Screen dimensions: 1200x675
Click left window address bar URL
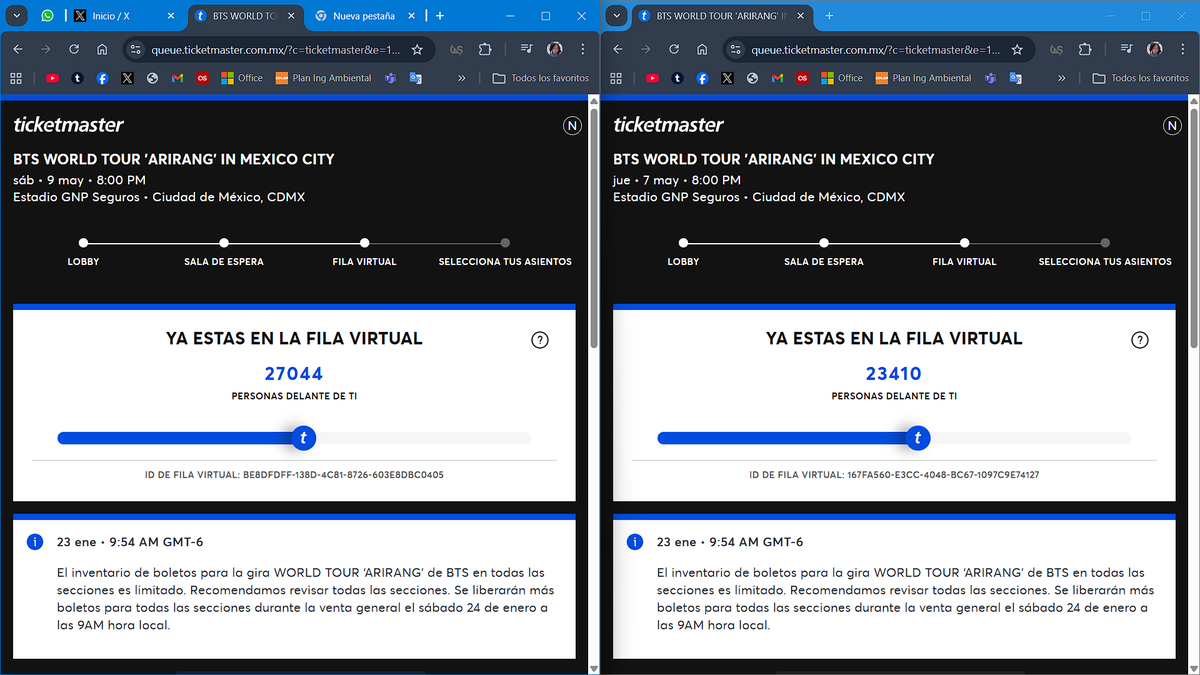(275, 49)
